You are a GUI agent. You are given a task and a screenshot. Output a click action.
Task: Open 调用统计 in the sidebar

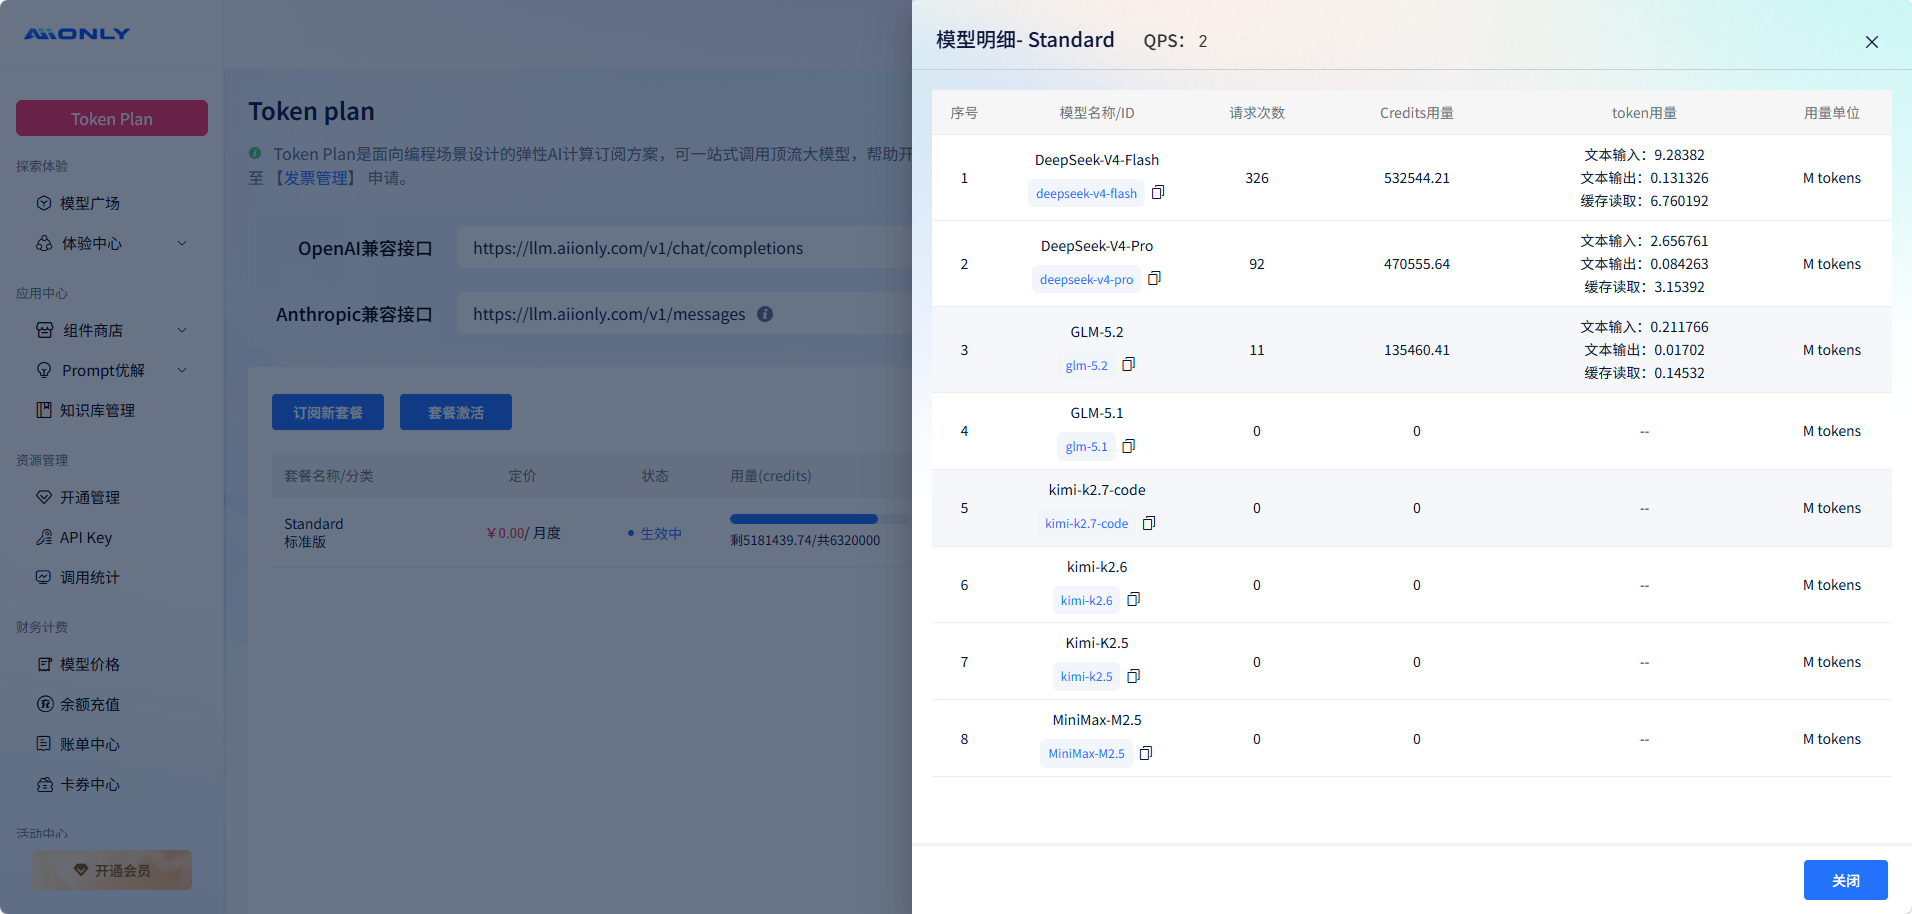click(90, 577)
